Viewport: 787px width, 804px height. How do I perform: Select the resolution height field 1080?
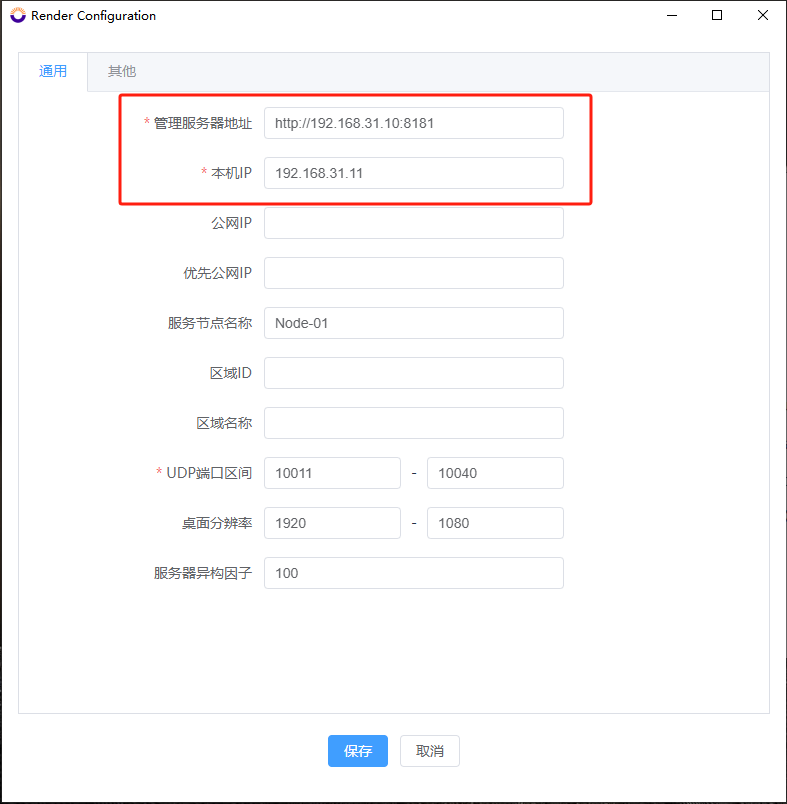[495, 523]
